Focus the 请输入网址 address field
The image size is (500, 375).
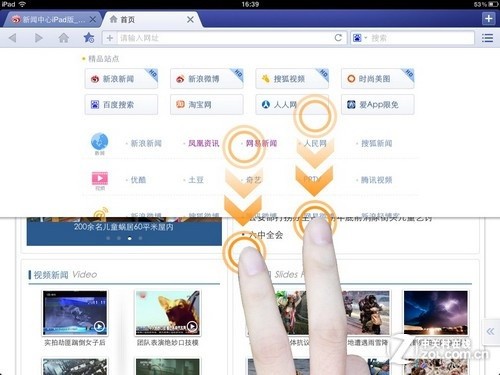tap(225, 38)
